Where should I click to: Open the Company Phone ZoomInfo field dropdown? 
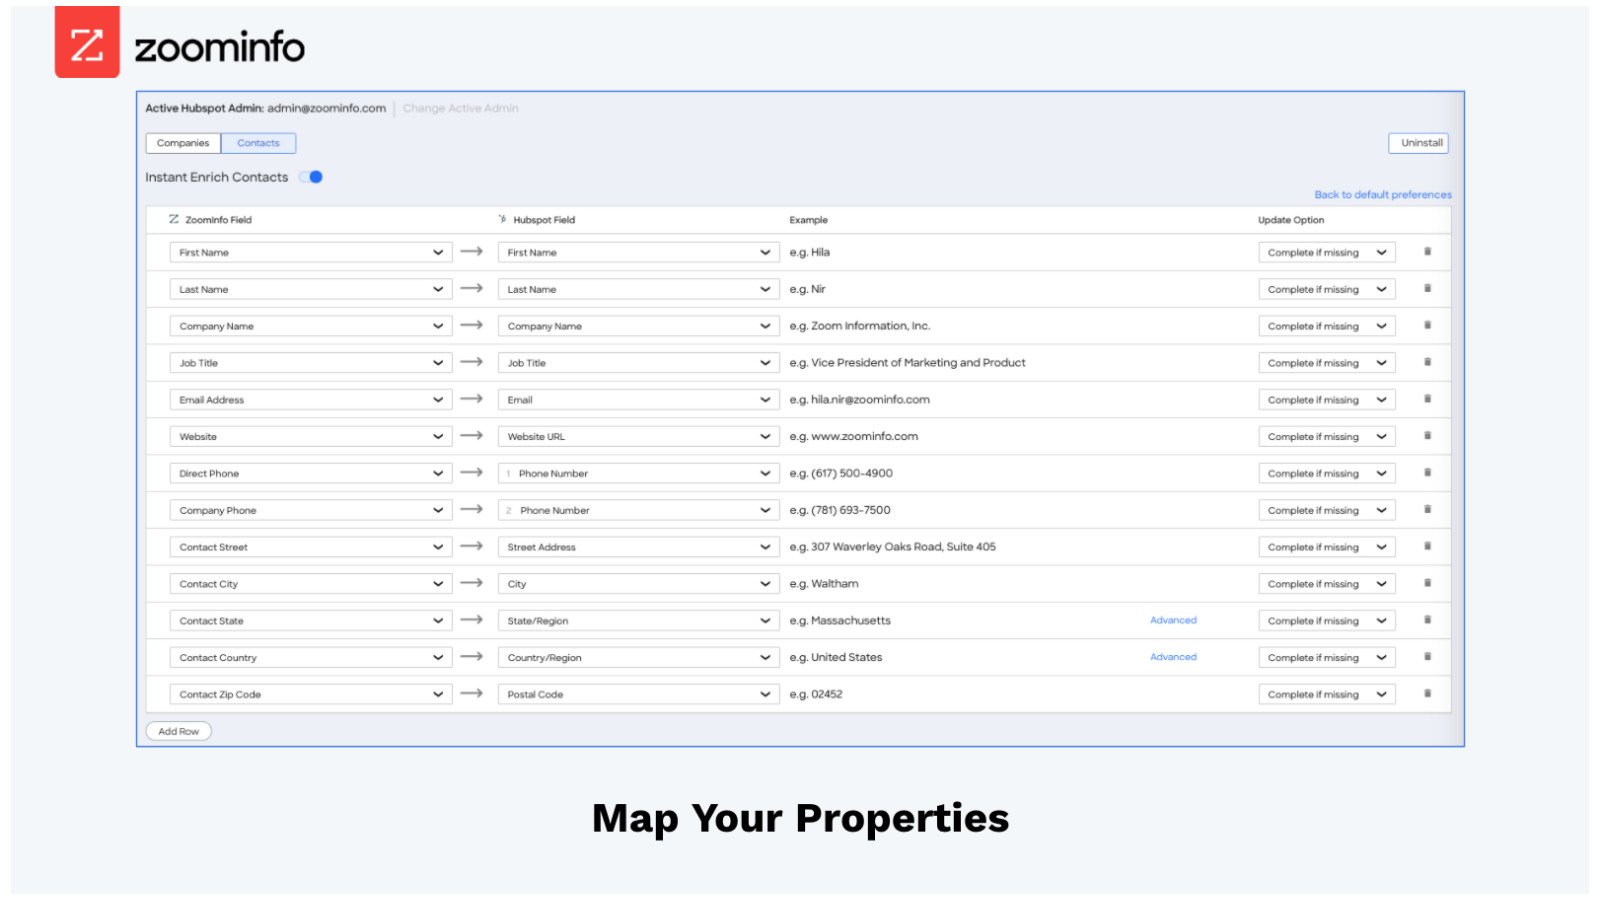[x=311, y=510]
